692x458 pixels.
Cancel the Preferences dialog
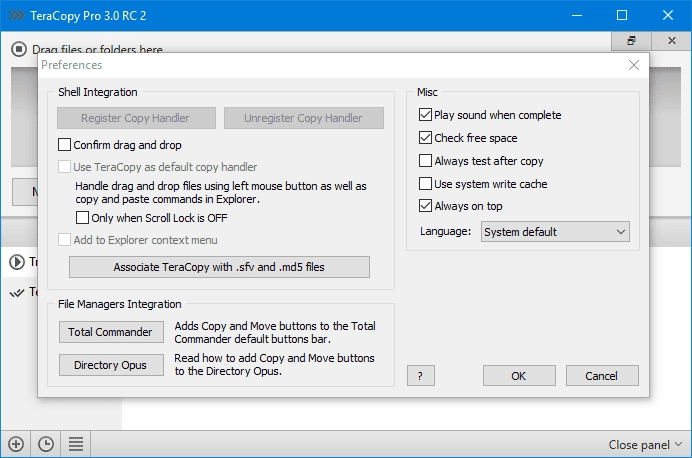pyautogui.click(x=602, y=375)
